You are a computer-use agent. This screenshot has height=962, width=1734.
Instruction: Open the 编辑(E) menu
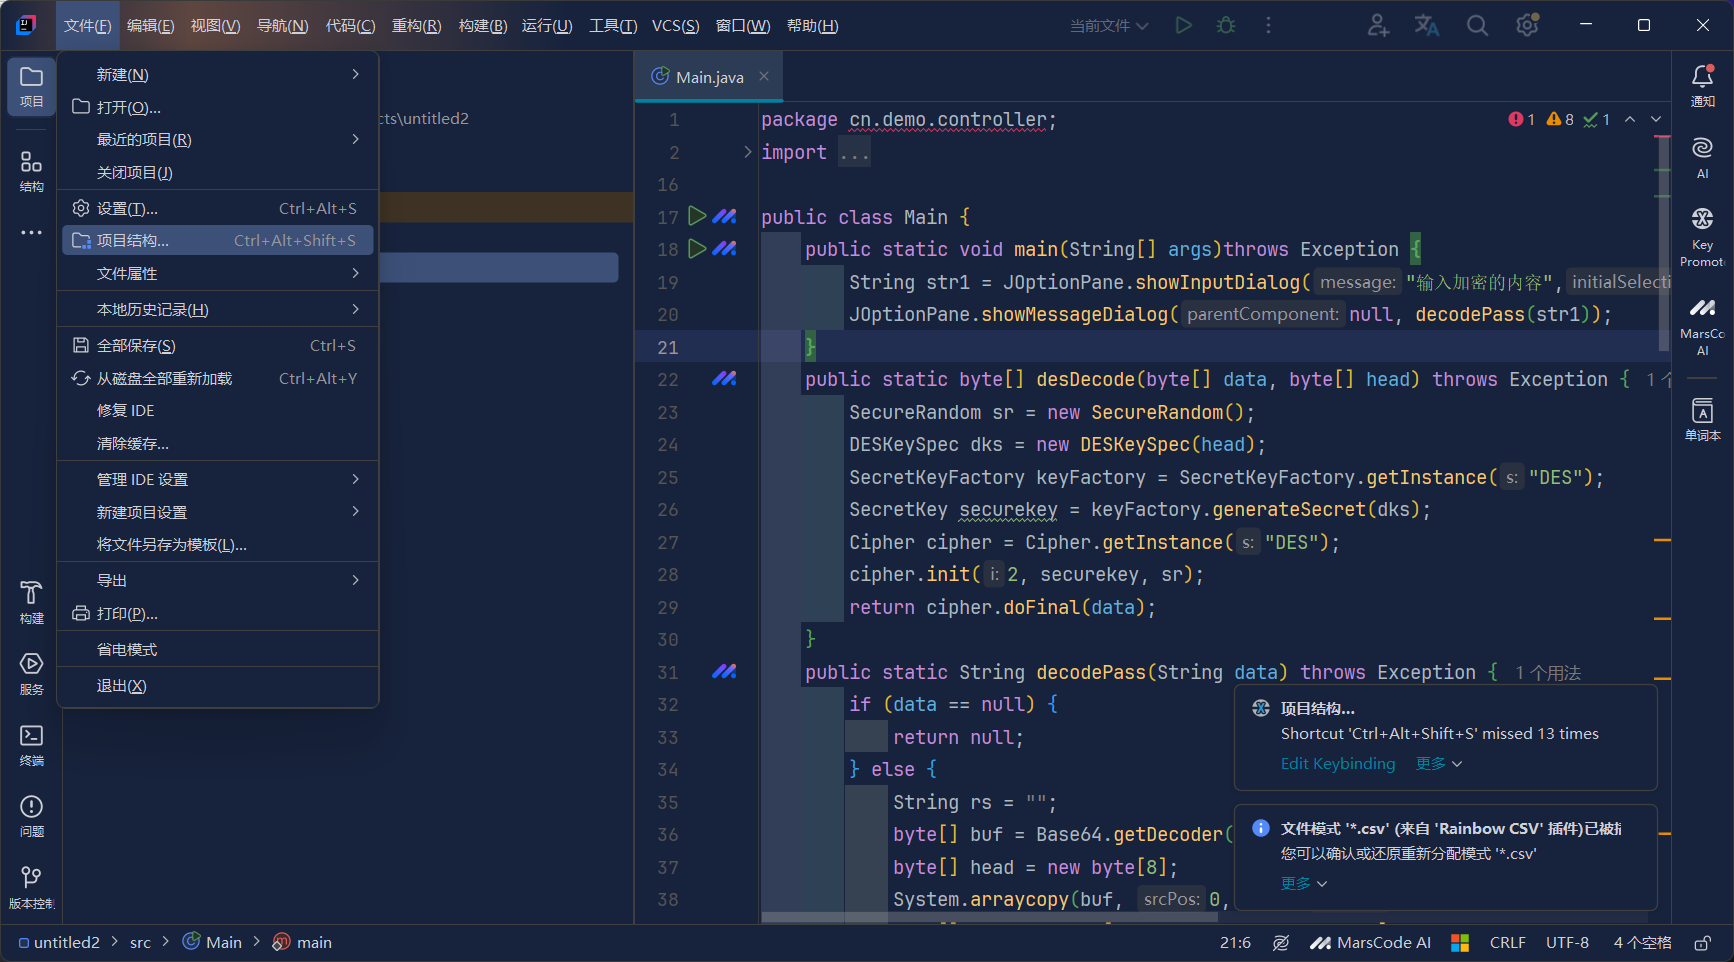pyautogui.click(x=151, y=25)
